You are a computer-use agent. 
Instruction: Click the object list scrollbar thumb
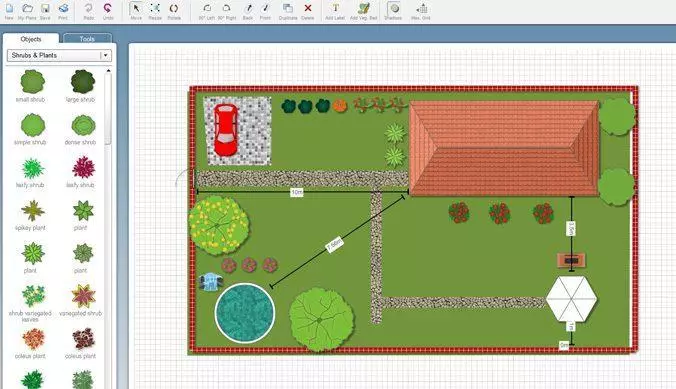[x=108, y=109]
